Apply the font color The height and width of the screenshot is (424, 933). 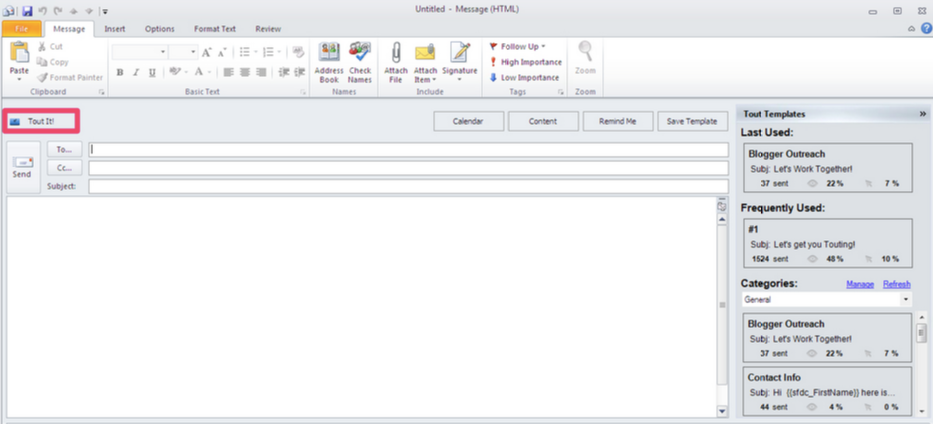[x=199, y=73]
